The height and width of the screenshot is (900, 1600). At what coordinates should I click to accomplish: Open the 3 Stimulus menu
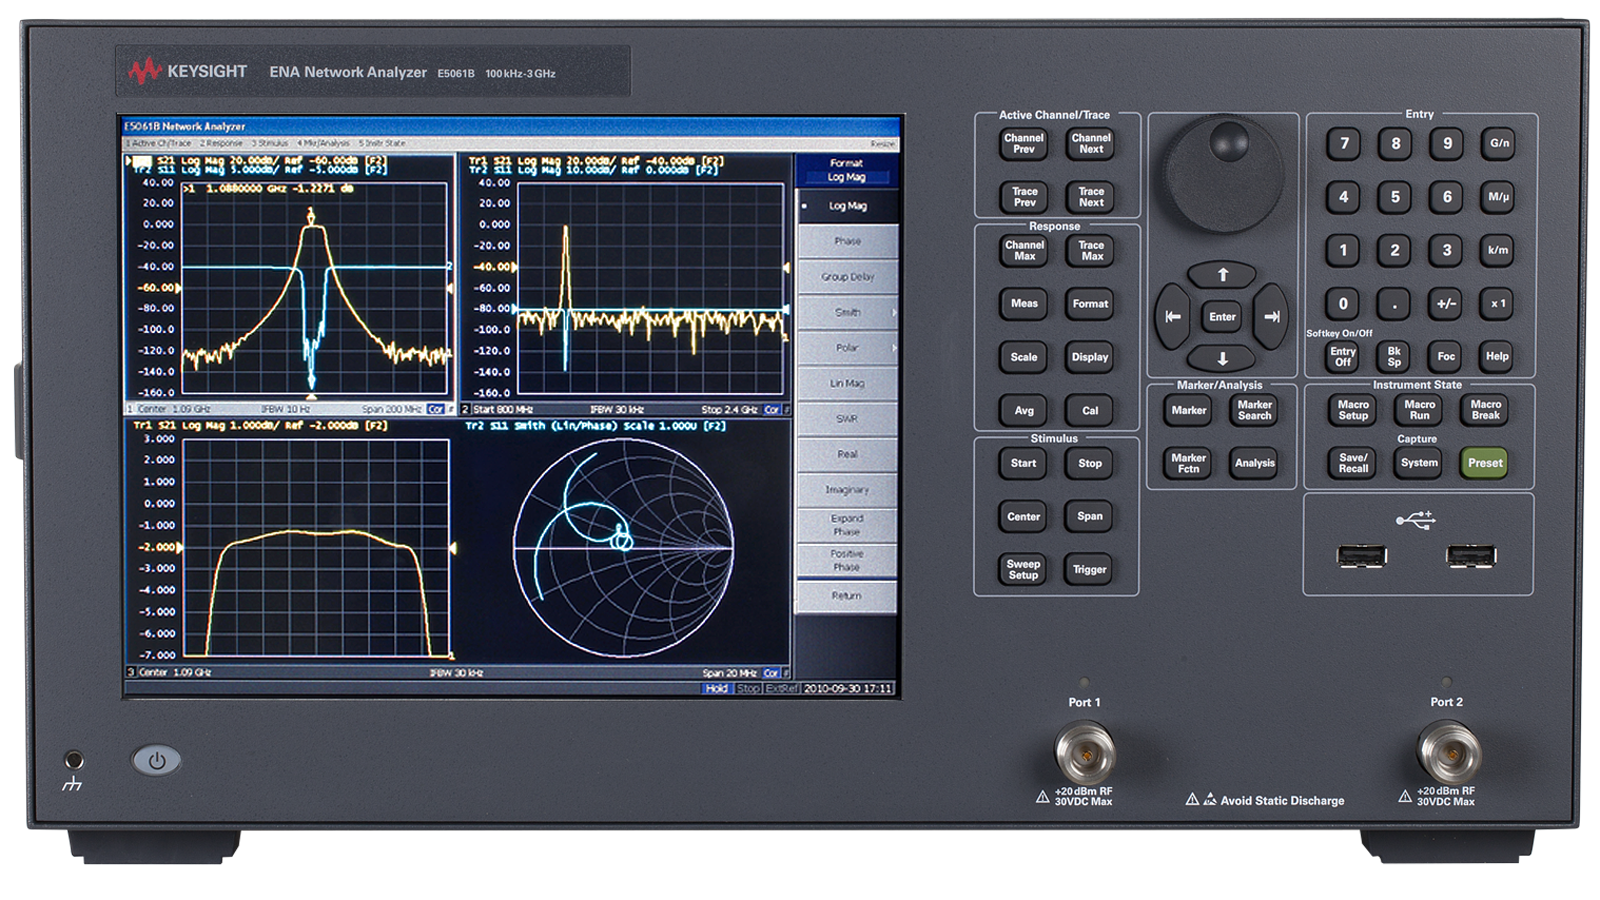pos(270,143)
